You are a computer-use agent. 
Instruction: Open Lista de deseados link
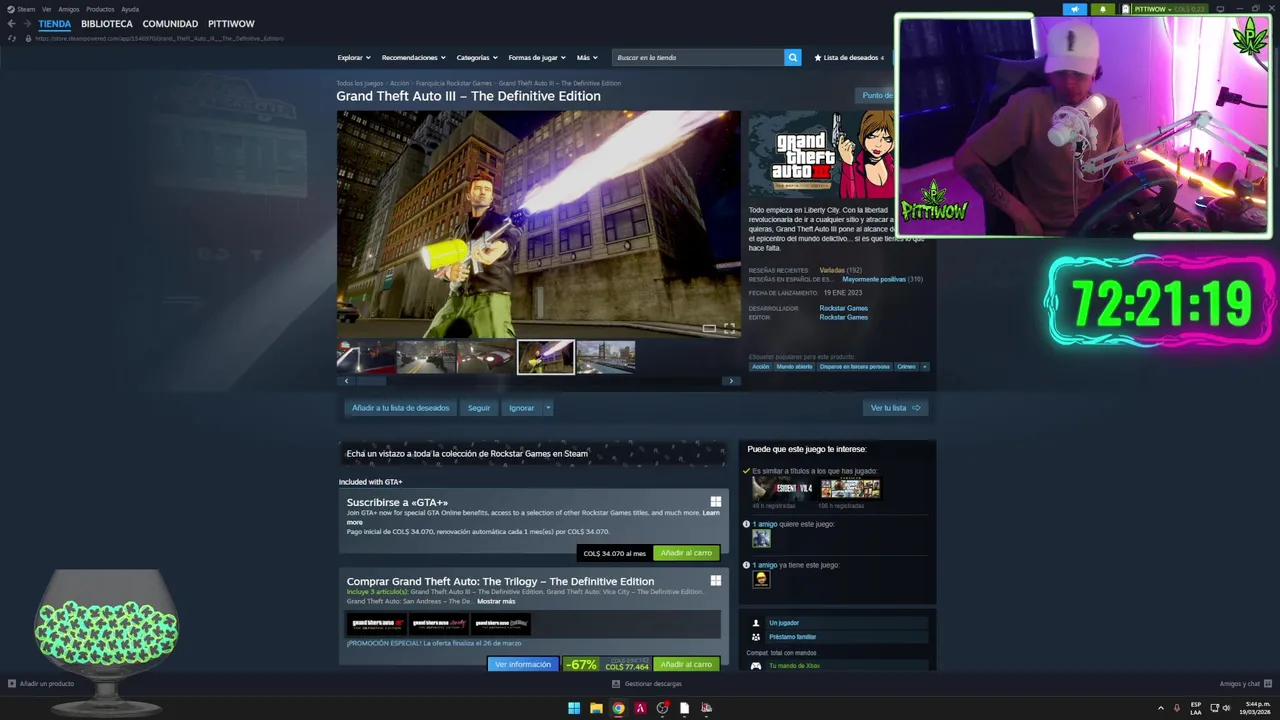[x=849, y=57]
